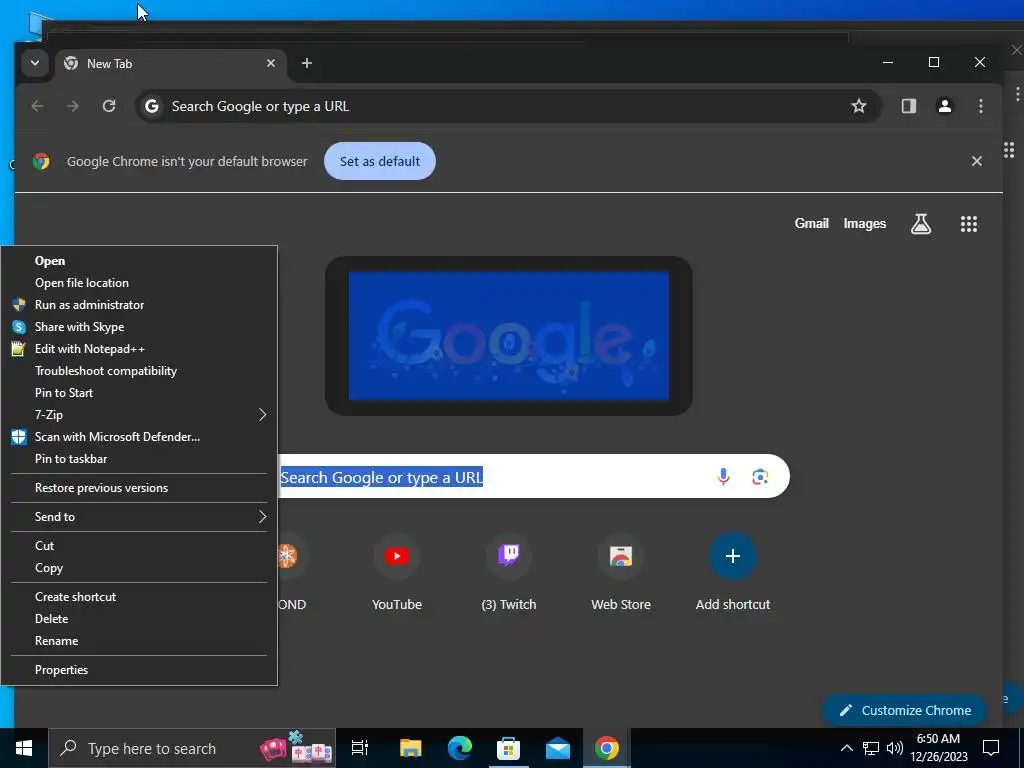Dismiss the default browser infobar
This screenshot has height=768, width=1024.
pos(976,161)
